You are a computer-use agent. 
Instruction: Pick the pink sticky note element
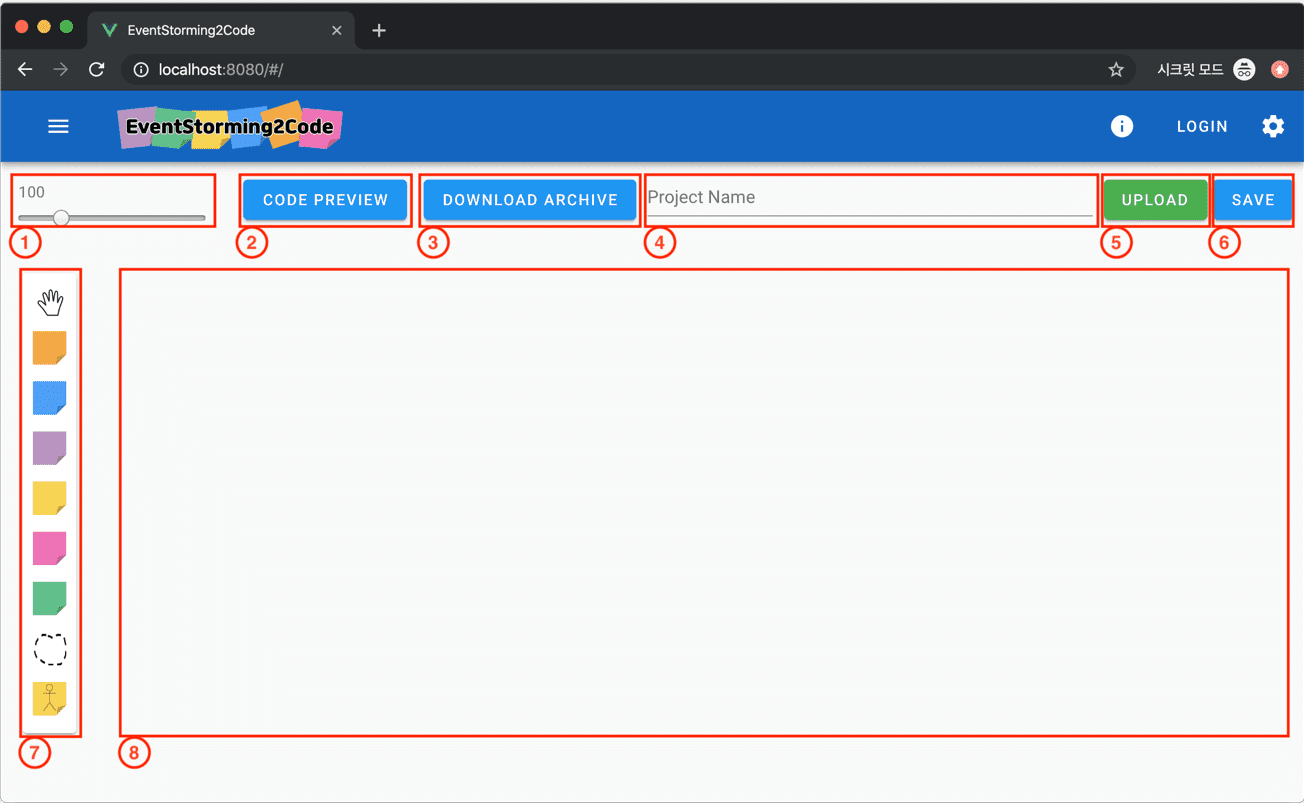click(50, 548)
